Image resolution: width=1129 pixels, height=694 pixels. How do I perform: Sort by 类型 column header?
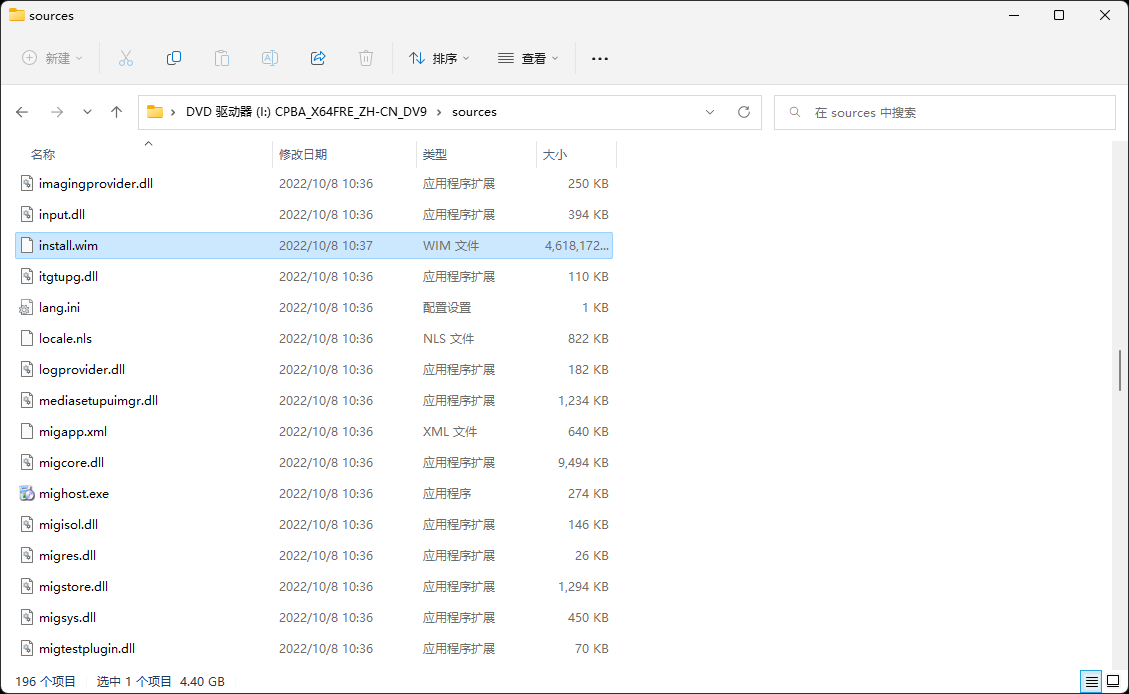435,154
